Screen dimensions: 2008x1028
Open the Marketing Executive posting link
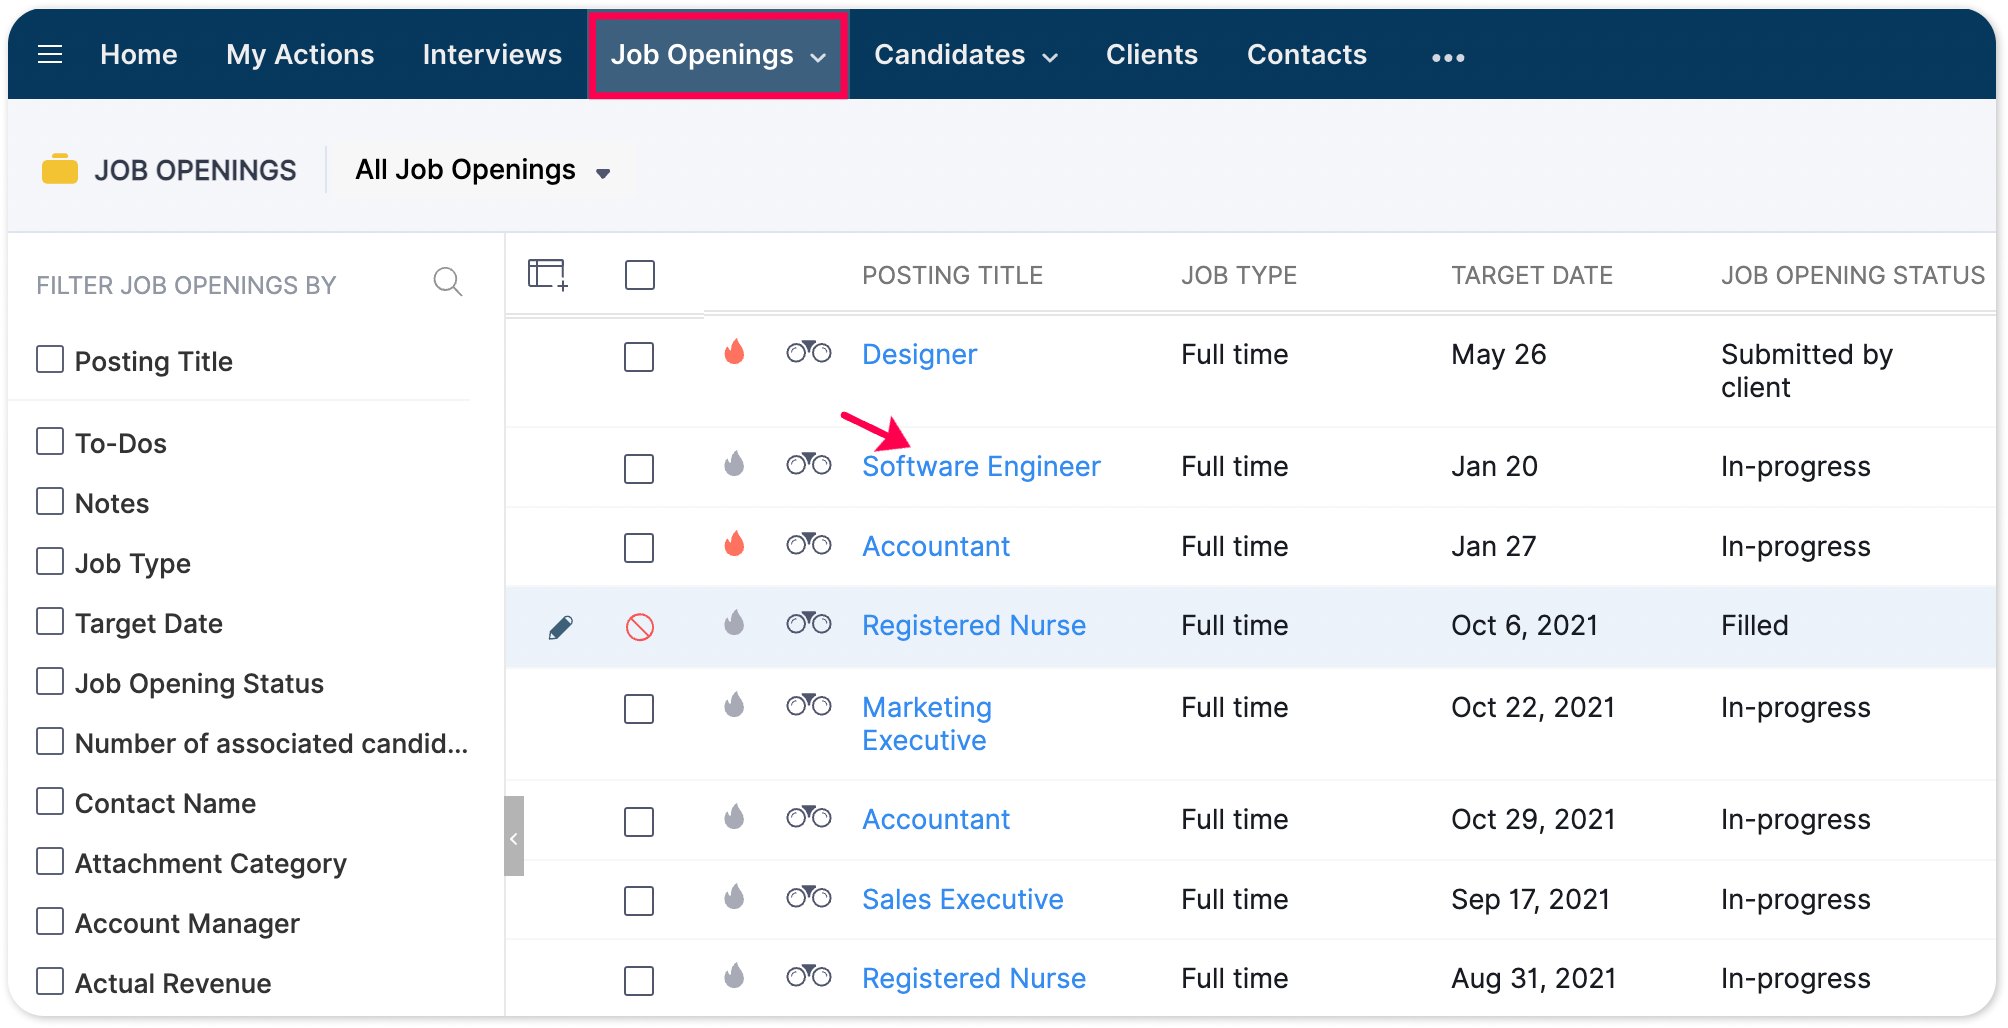tap(927, 724)
